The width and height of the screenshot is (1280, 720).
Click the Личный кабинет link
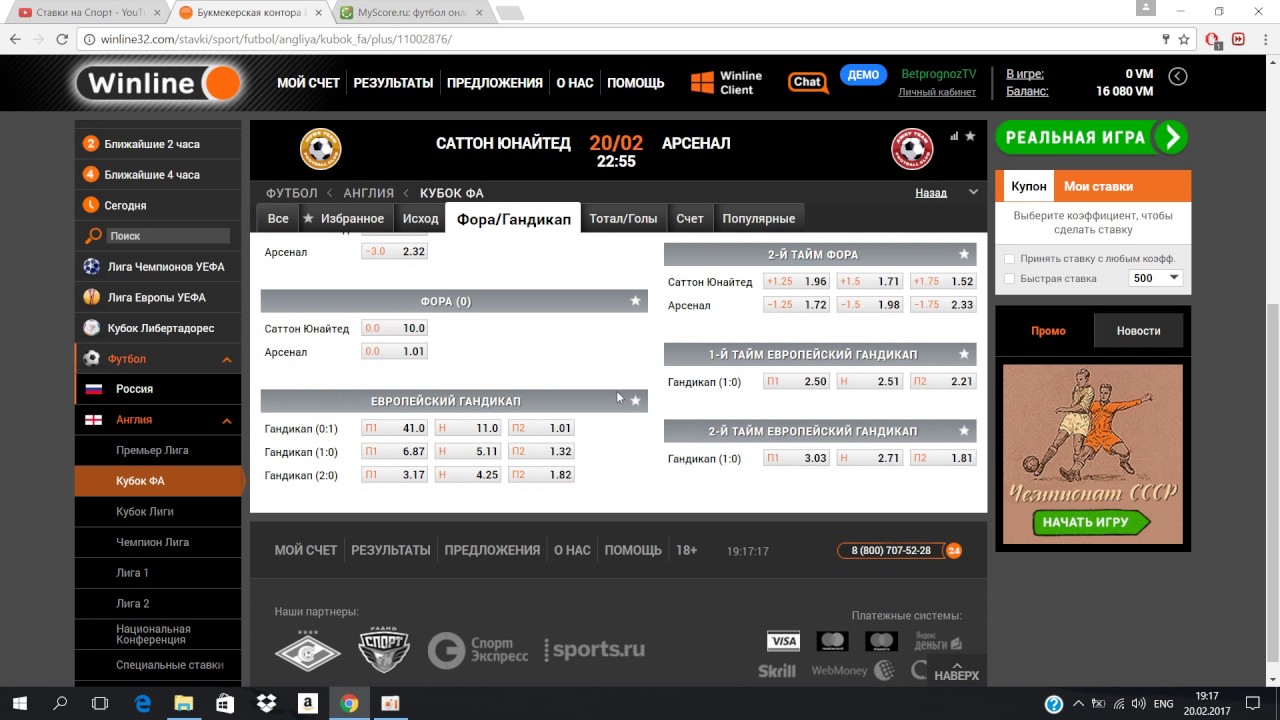click(937, 92)
